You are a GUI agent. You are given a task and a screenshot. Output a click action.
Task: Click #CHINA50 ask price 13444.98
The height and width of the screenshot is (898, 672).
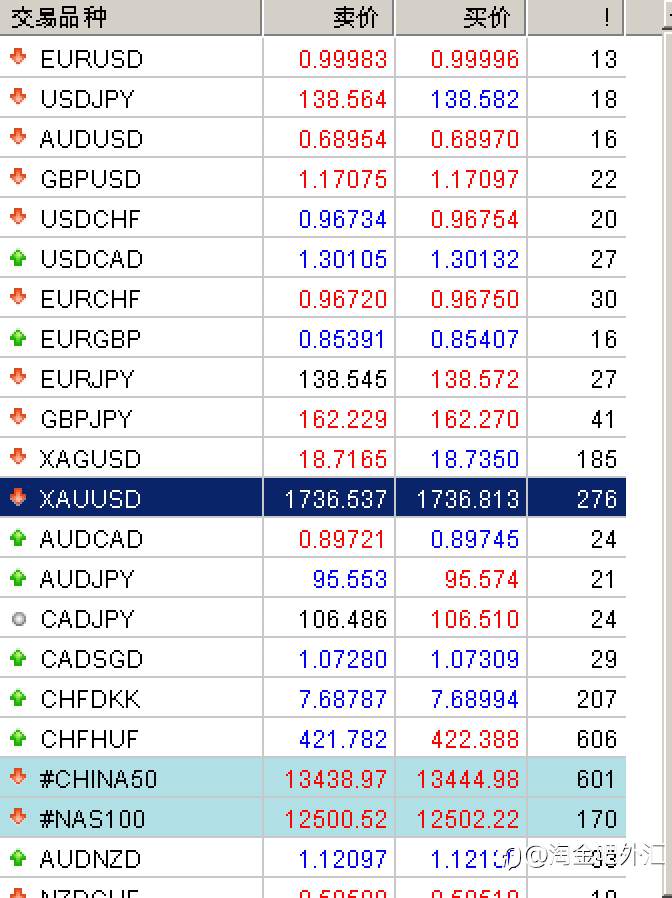click(x=467, y=779)
